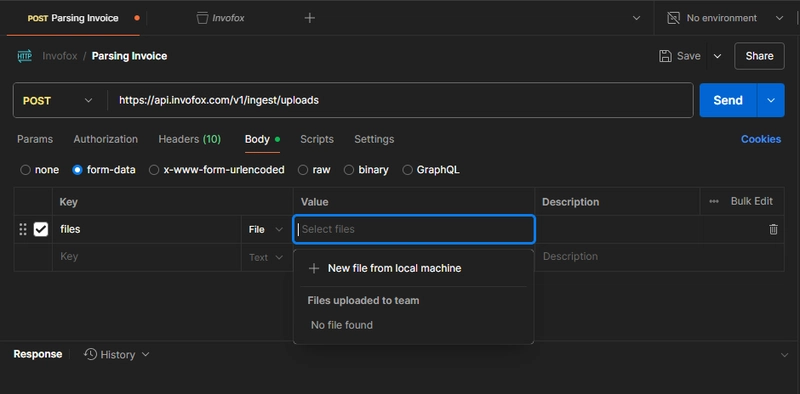The width and height of the screenshot is (800, 394).
Task: Click the request URL field
Action: (x=400, y=100)
